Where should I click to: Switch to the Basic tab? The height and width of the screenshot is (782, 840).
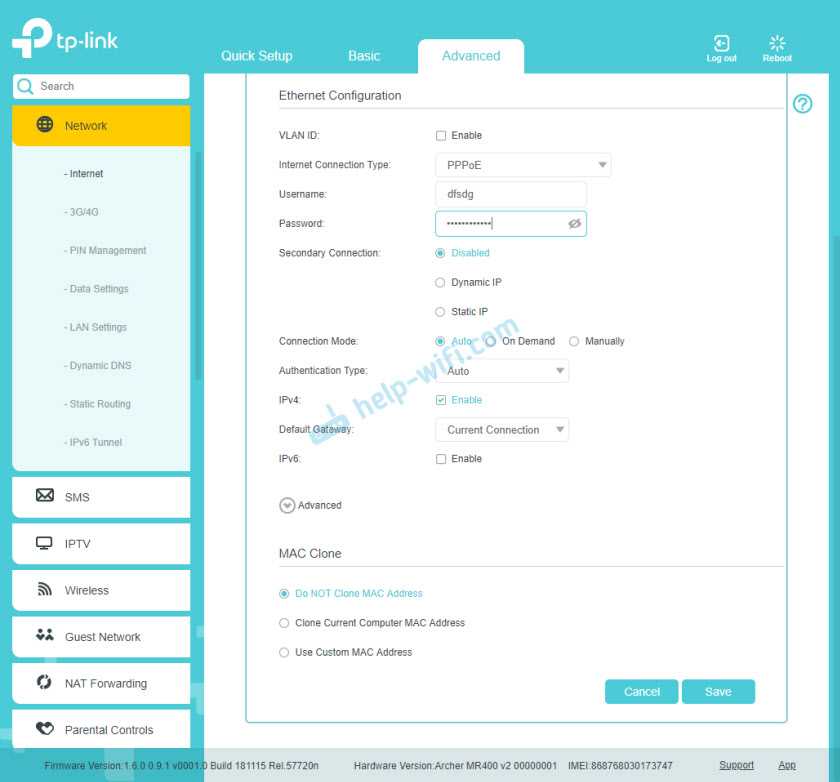coord(364,56)
